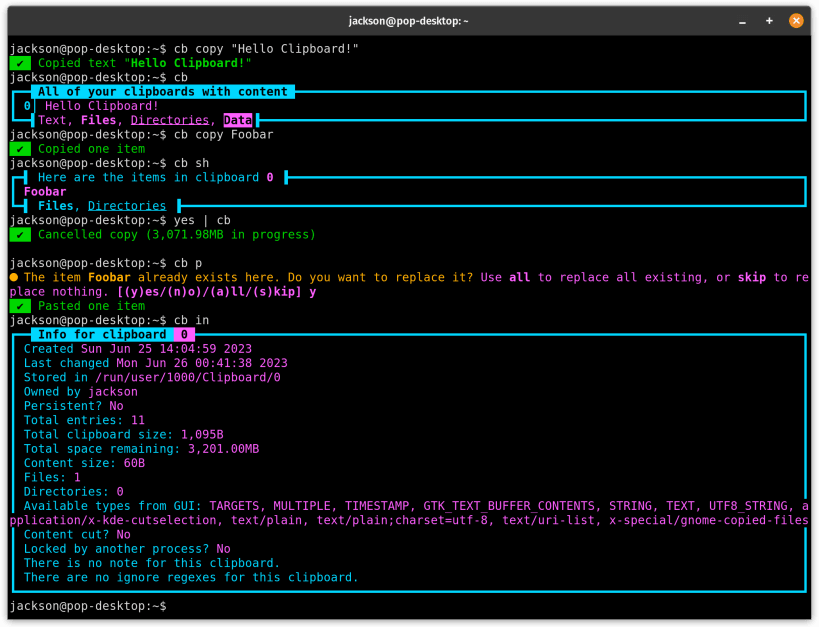Click the green checkmark beside "Copied text"
Viewport: 819px width, 627px height.
20,62
